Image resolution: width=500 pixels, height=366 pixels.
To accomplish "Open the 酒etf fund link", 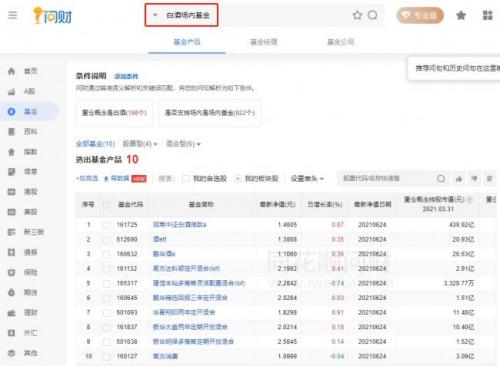I will point(160,239).
